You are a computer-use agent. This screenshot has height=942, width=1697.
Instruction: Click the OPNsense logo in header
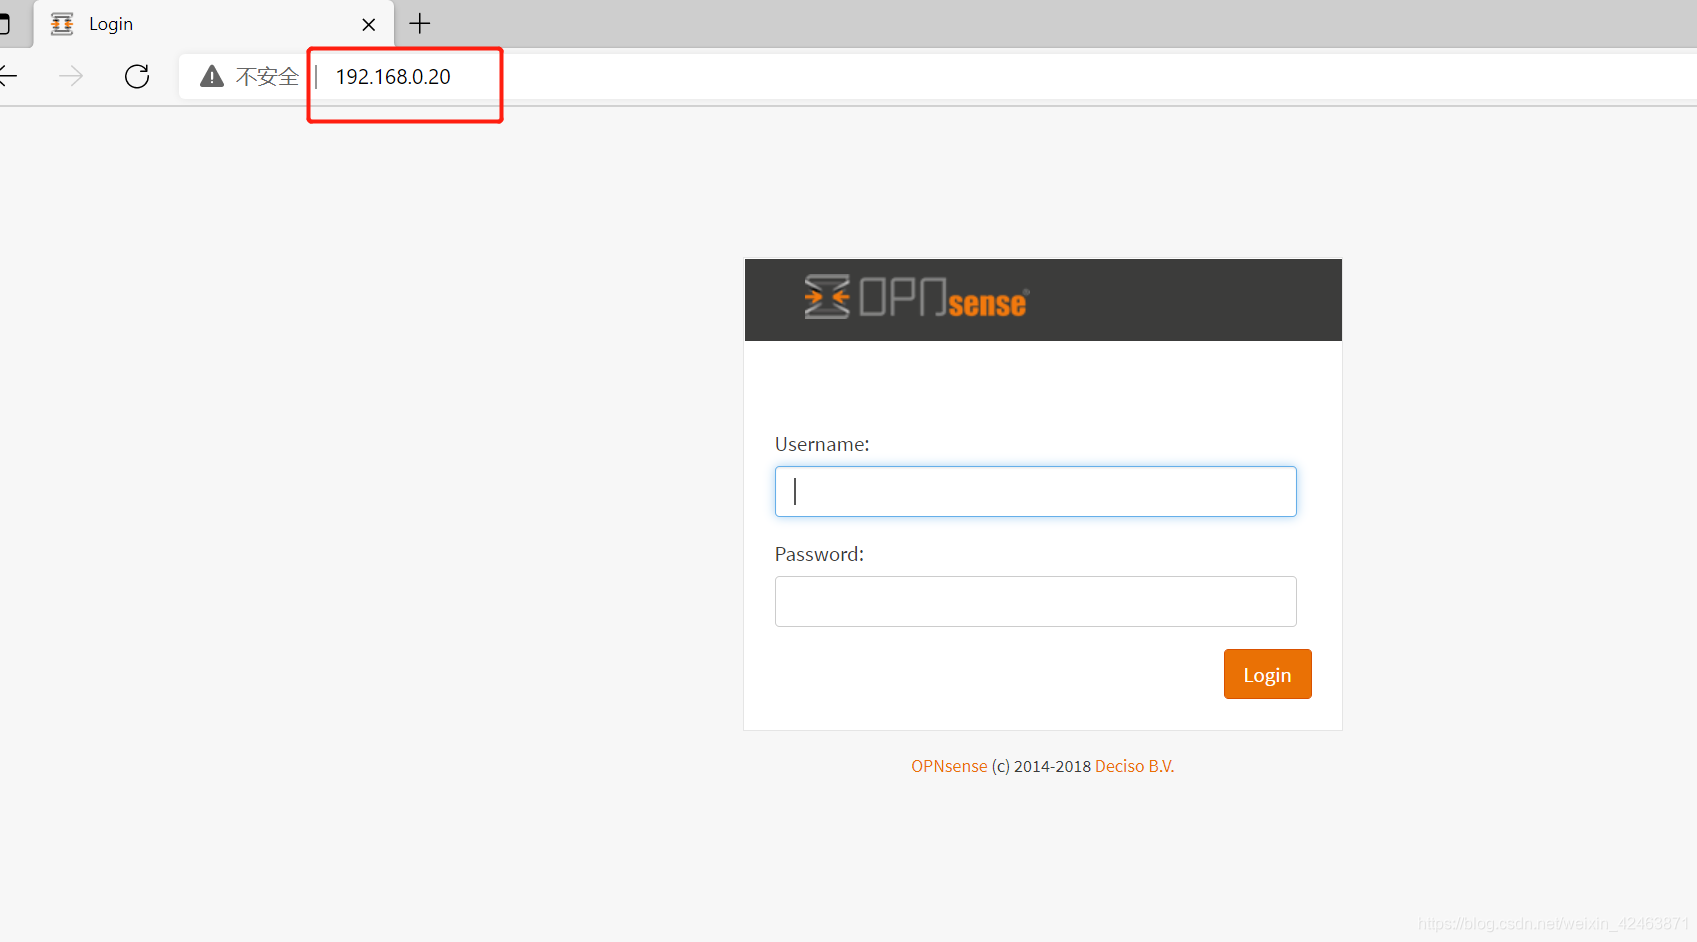(916, 297)
